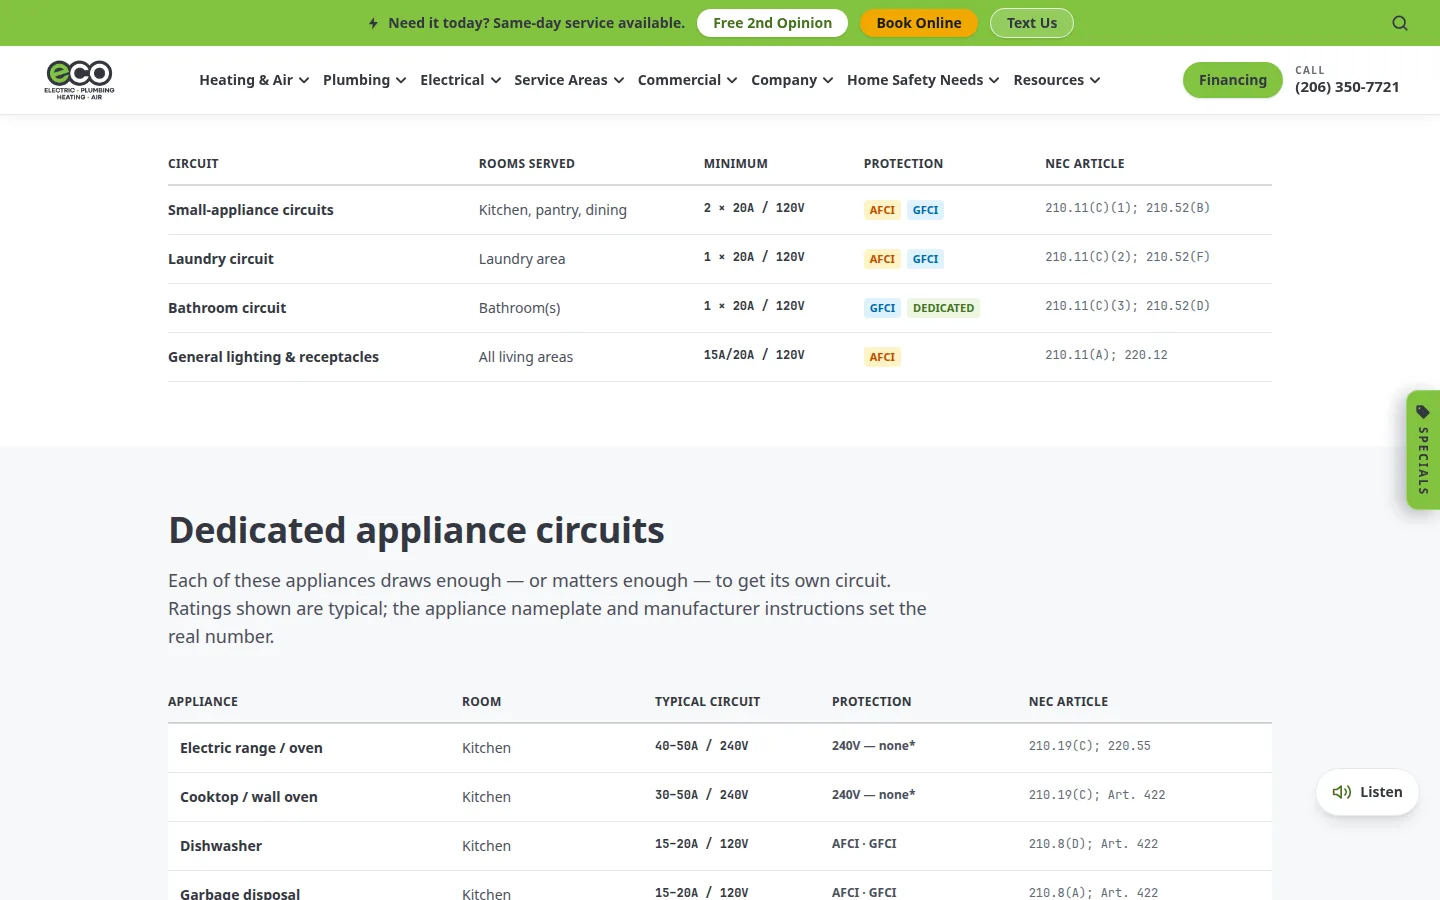The height and width of the screenshot is (900, 1440).
Task: Click NEC reference 210.11(C)(2); 210.52(F)
Action: (1127, 257)
